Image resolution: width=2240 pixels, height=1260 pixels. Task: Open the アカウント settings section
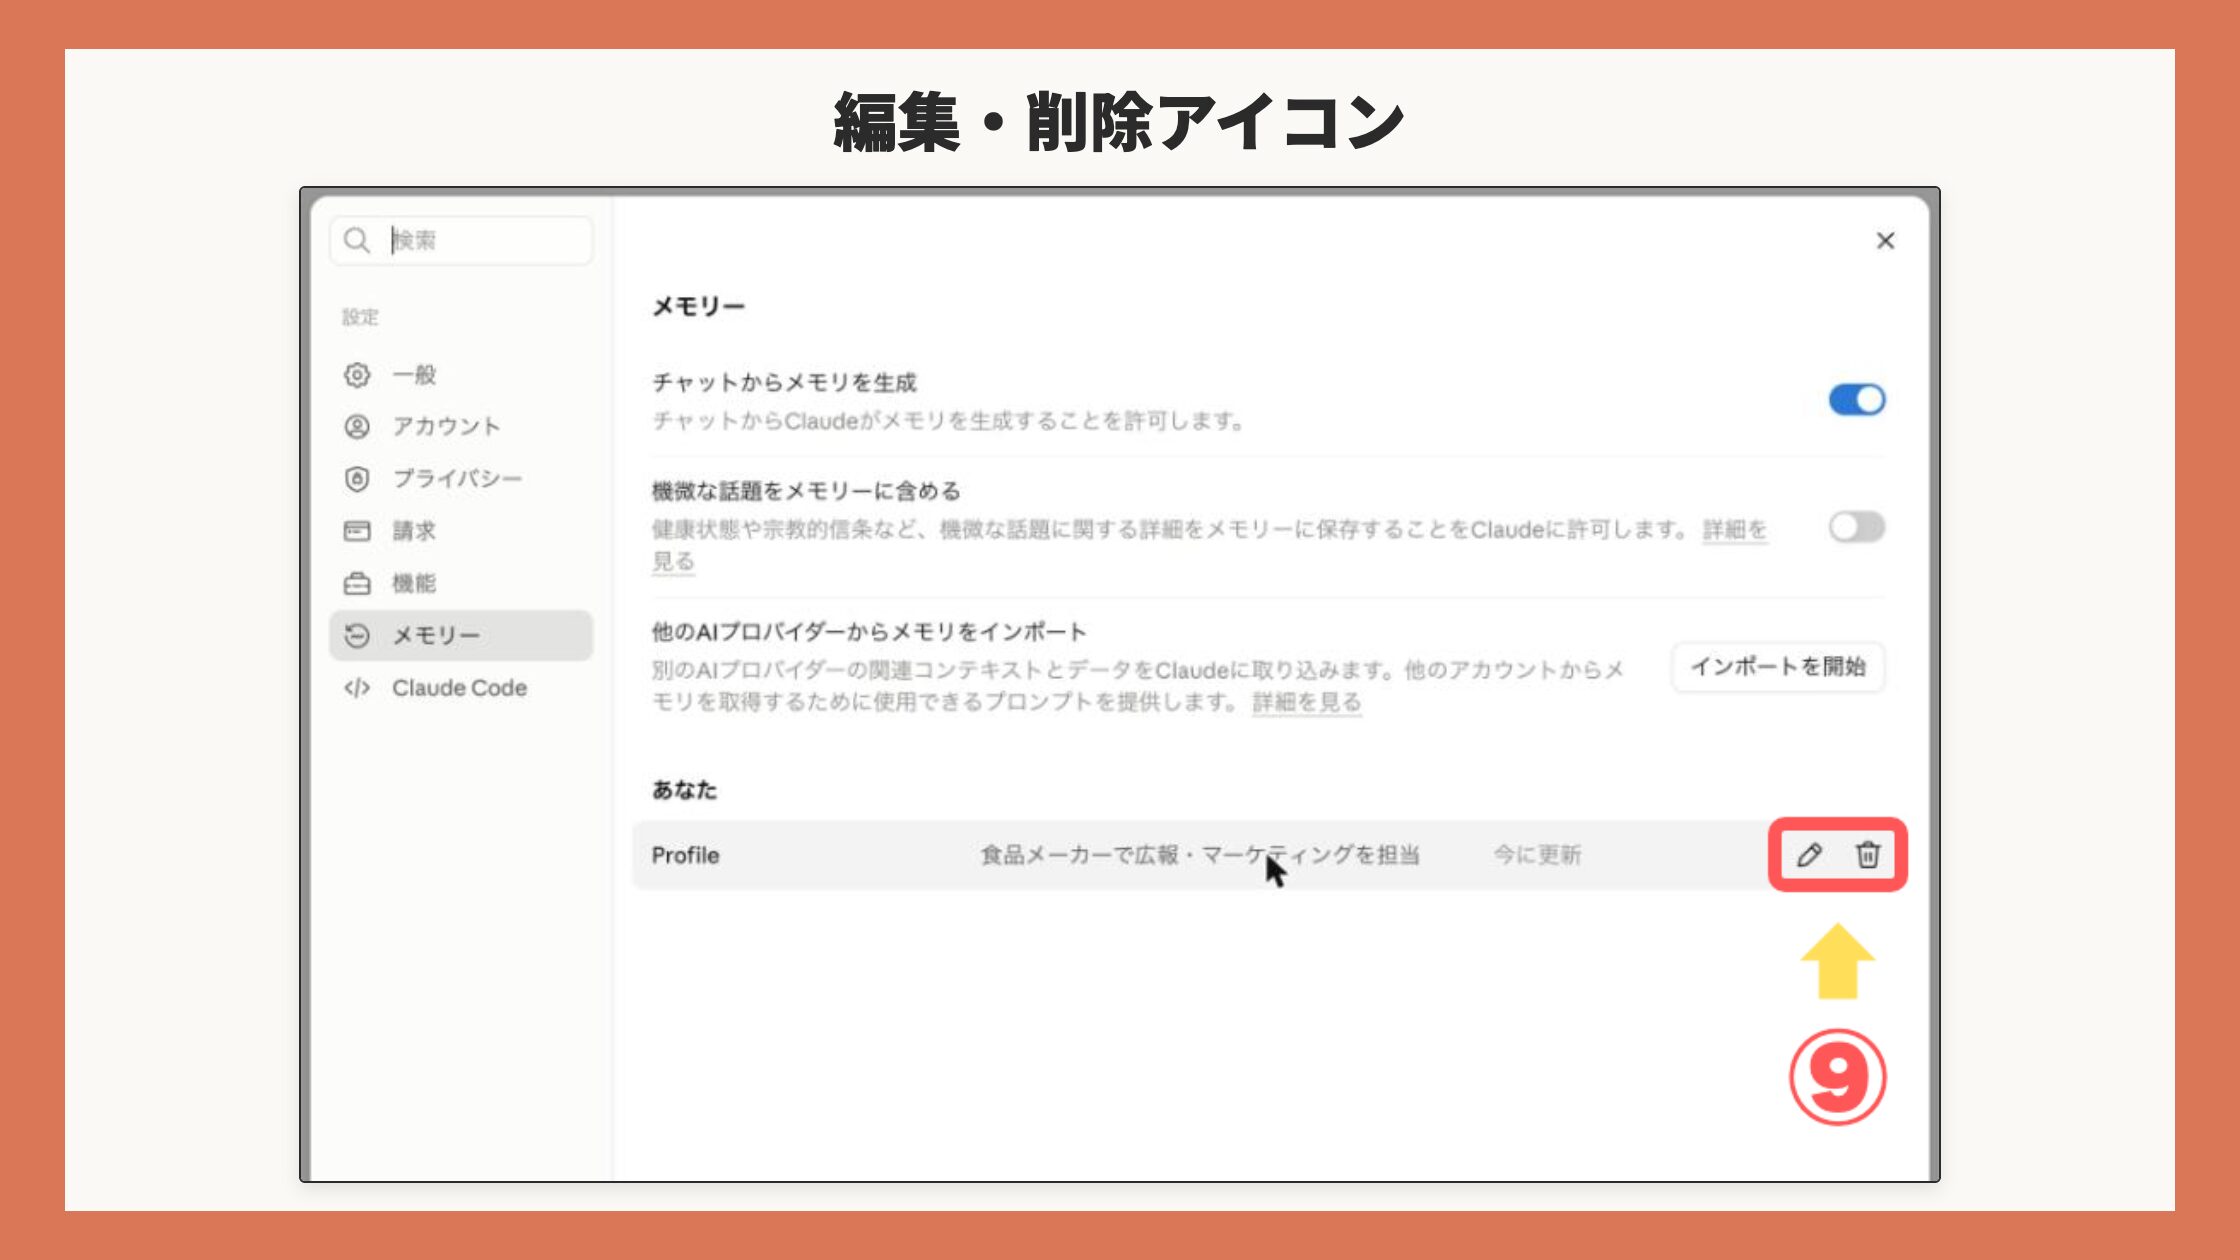(x=461, y=427)
